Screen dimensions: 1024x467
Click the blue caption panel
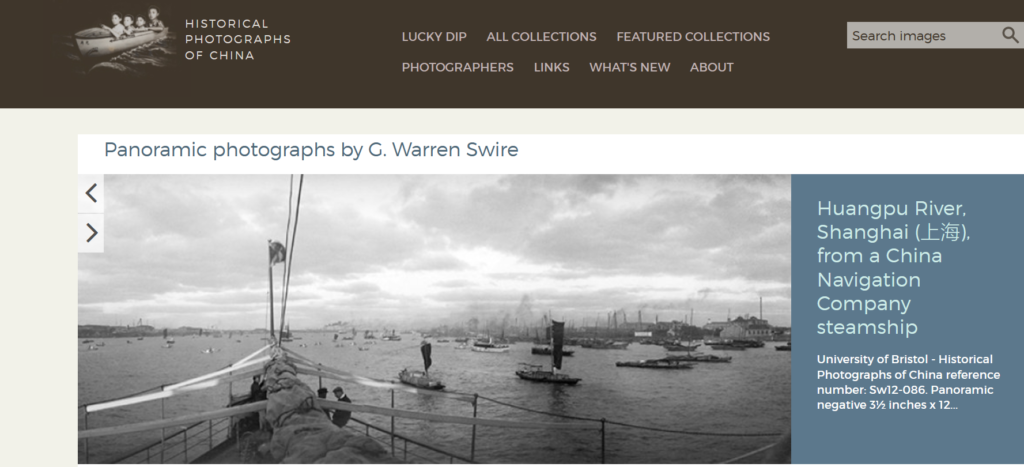(x=907, y=319)
